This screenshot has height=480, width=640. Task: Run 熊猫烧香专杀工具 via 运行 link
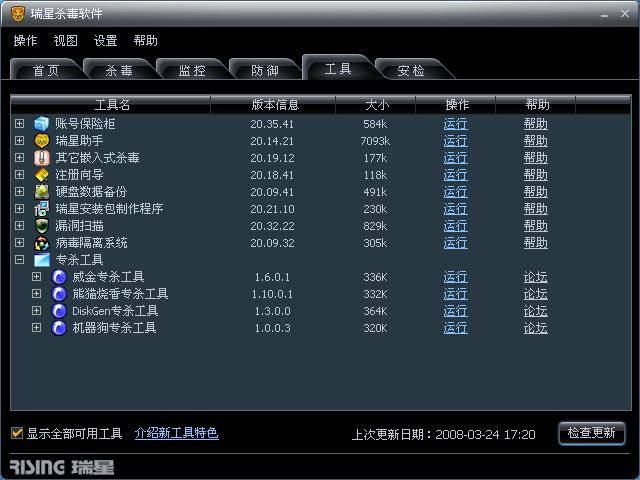click(456, 294)
